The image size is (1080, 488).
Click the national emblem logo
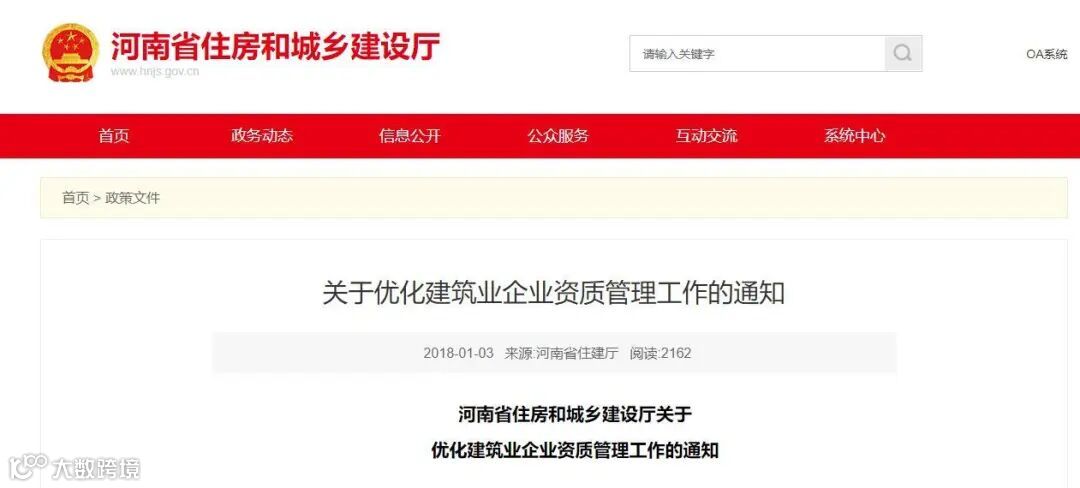click(x=71, y=53)
